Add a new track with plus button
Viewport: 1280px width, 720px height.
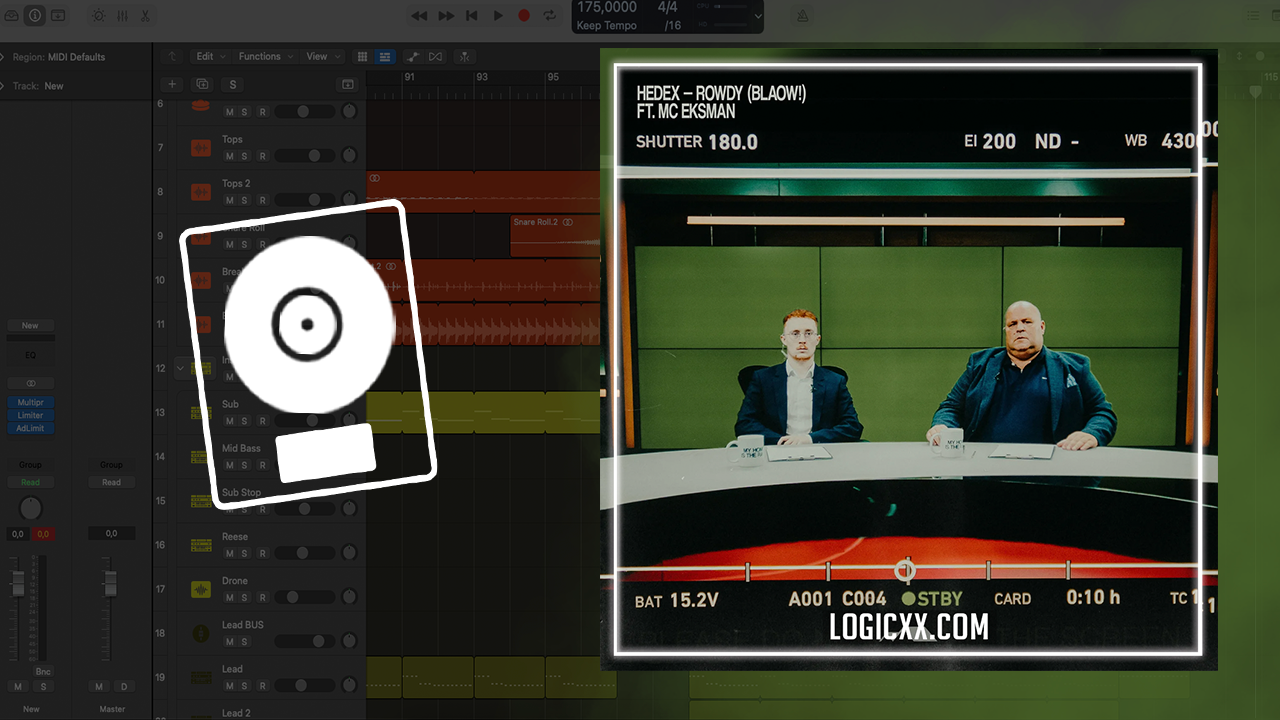[172, 85]
